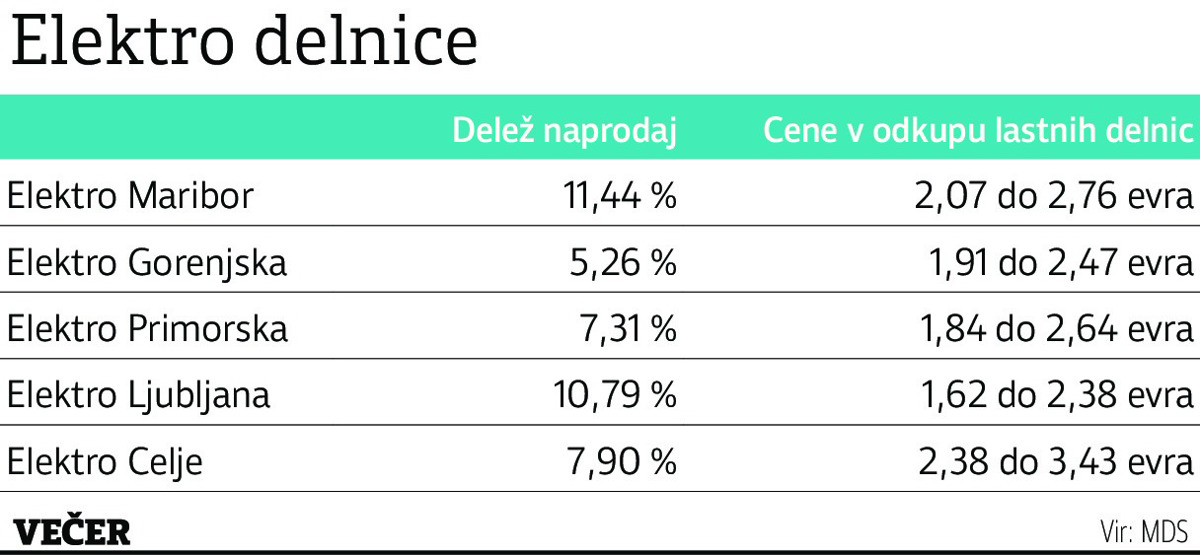1200x555 pixels.
Task: Click the Elektro Primorska row label
Action: (148, 329)
